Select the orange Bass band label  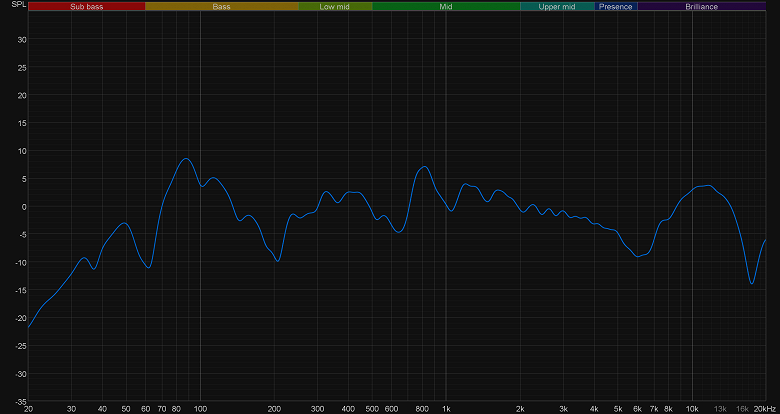tap(221, 6)
